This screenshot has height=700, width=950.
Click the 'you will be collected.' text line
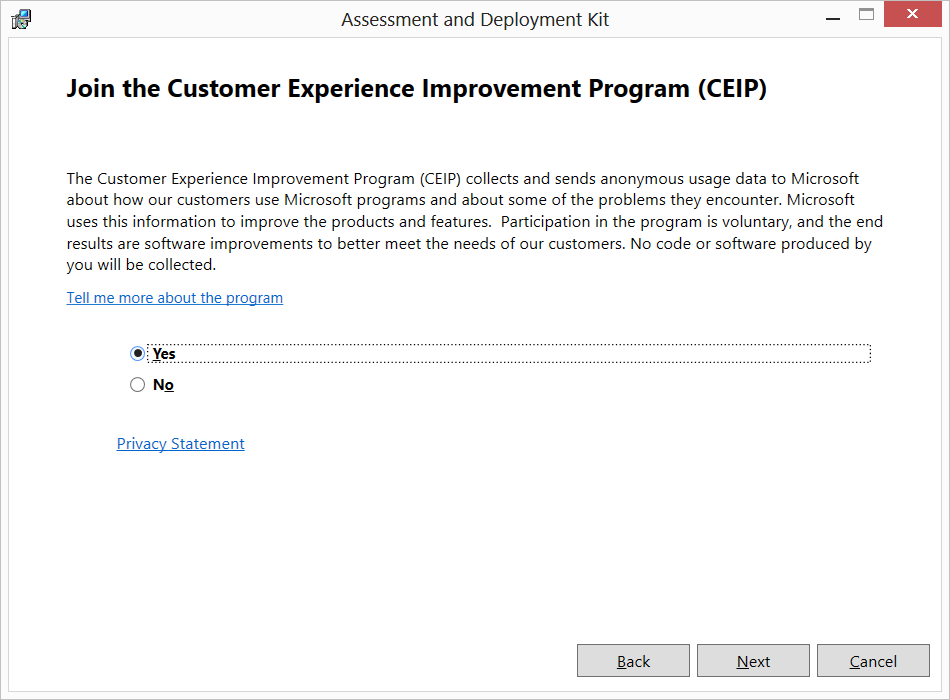tap(141, 266)
